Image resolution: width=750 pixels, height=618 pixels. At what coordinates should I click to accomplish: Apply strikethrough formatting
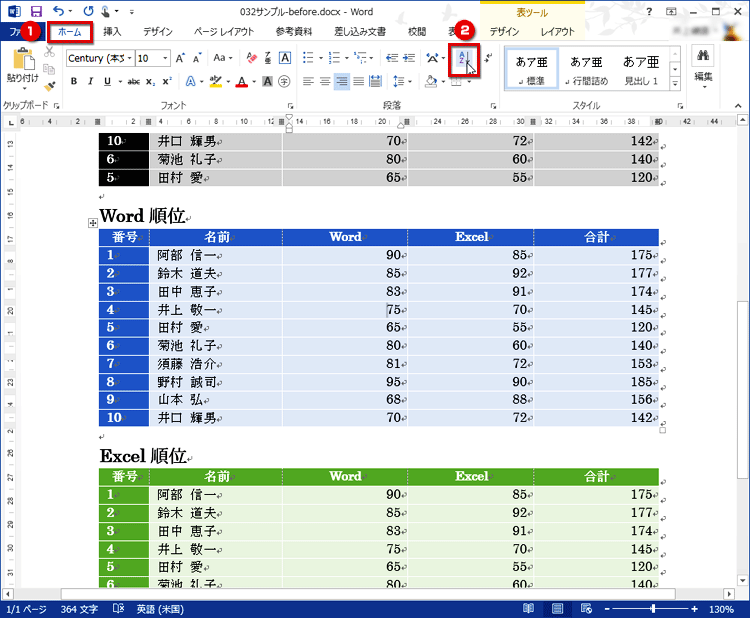pyautogui.click(x=133, y=82)
